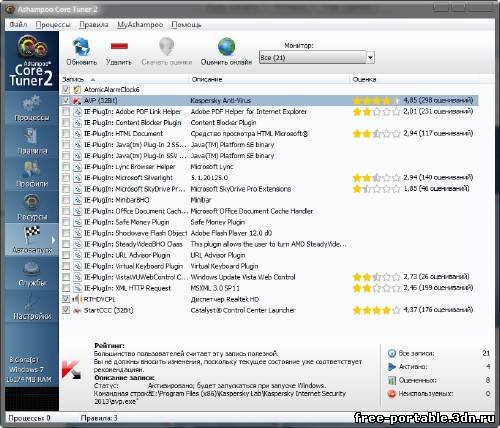Open the Помощь menu
This screenshot has height=428, width=500.
186,25
